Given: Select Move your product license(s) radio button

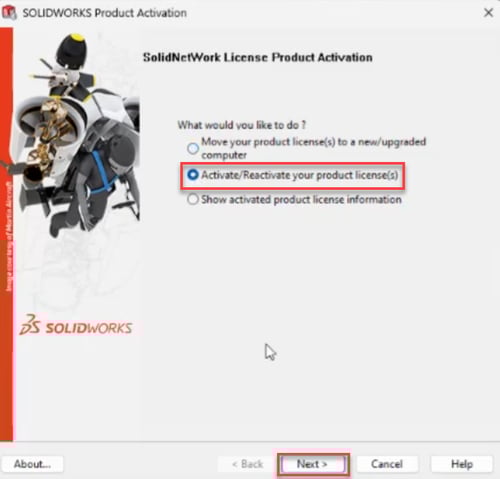Looking at the screenshot, I should [193, 148].
